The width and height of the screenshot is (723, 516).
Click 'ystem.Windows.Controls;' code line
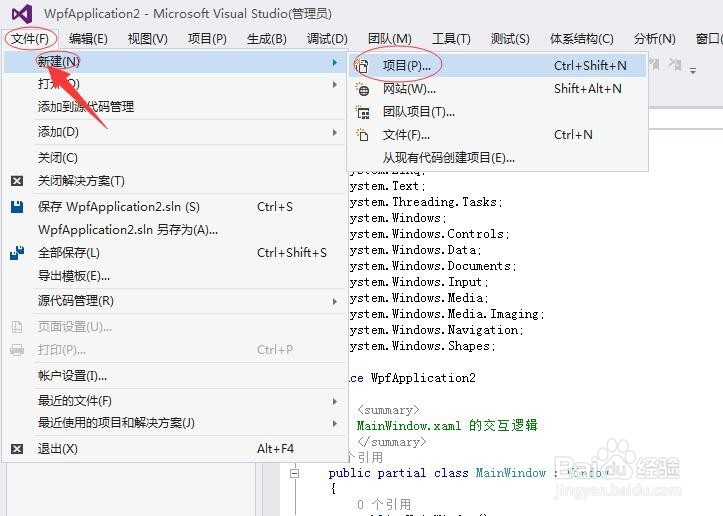coord(429,234)
